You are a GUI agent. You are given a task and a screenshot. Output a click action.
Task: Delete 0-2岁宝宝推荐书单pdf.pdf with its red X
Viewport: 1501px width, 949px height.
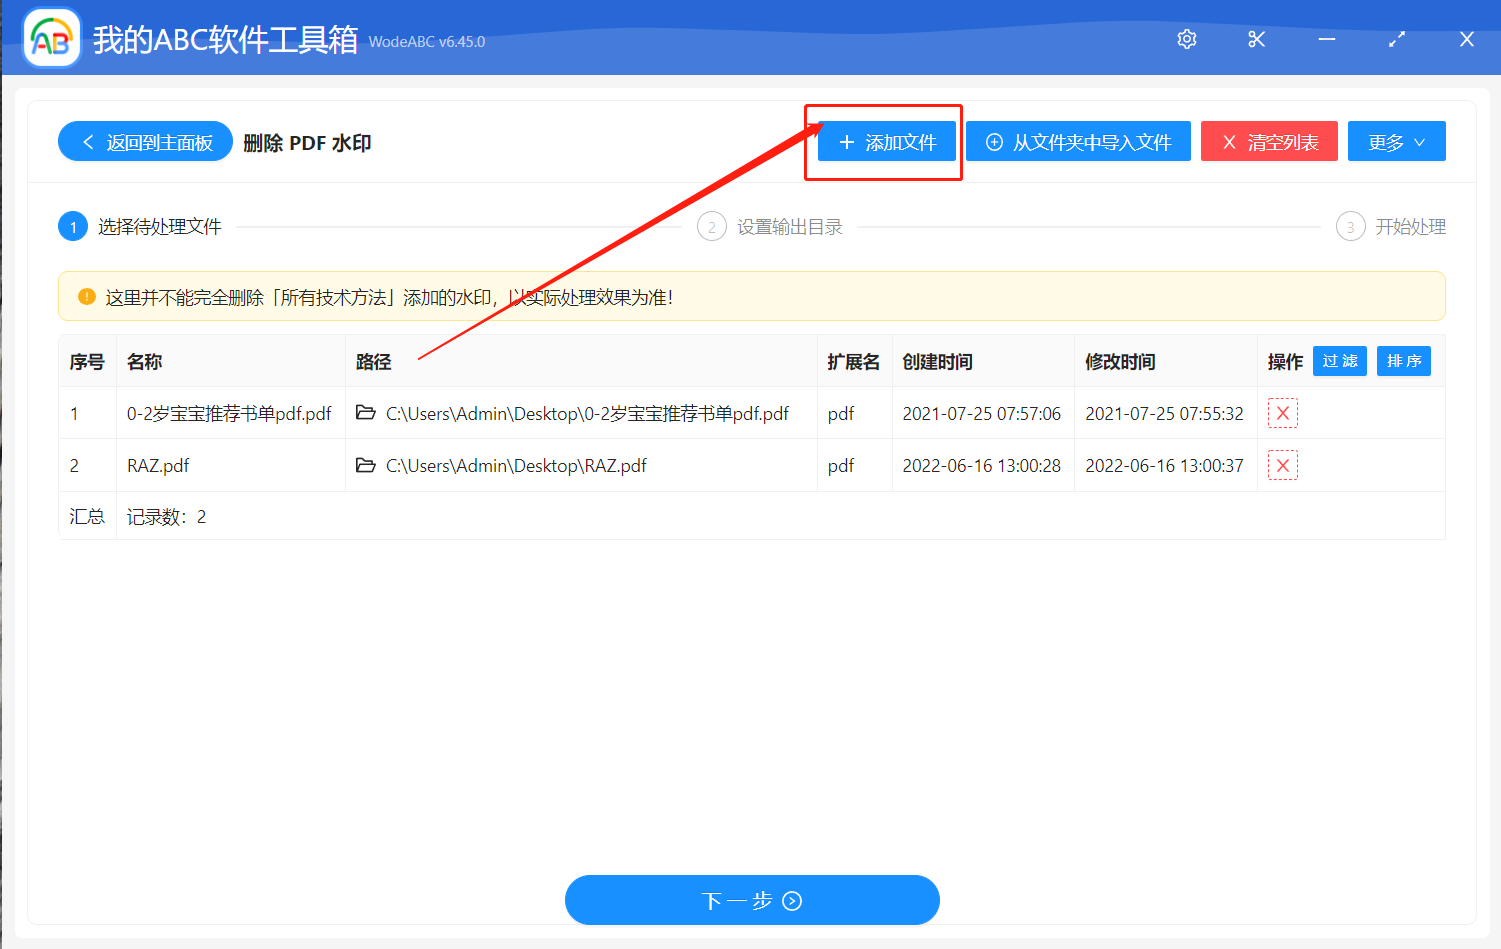pos(1283,412)
